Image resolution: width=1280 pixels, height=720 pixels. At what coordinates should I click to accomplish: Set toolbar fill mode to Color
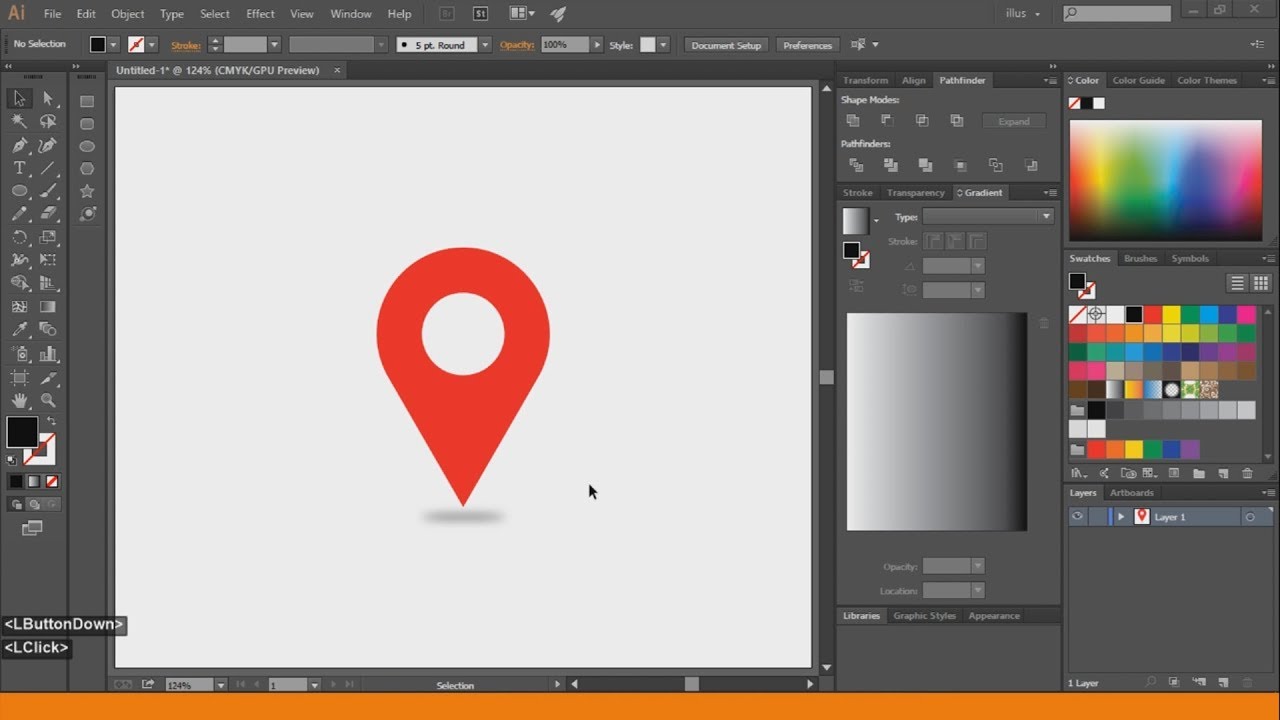coord(16,481)
